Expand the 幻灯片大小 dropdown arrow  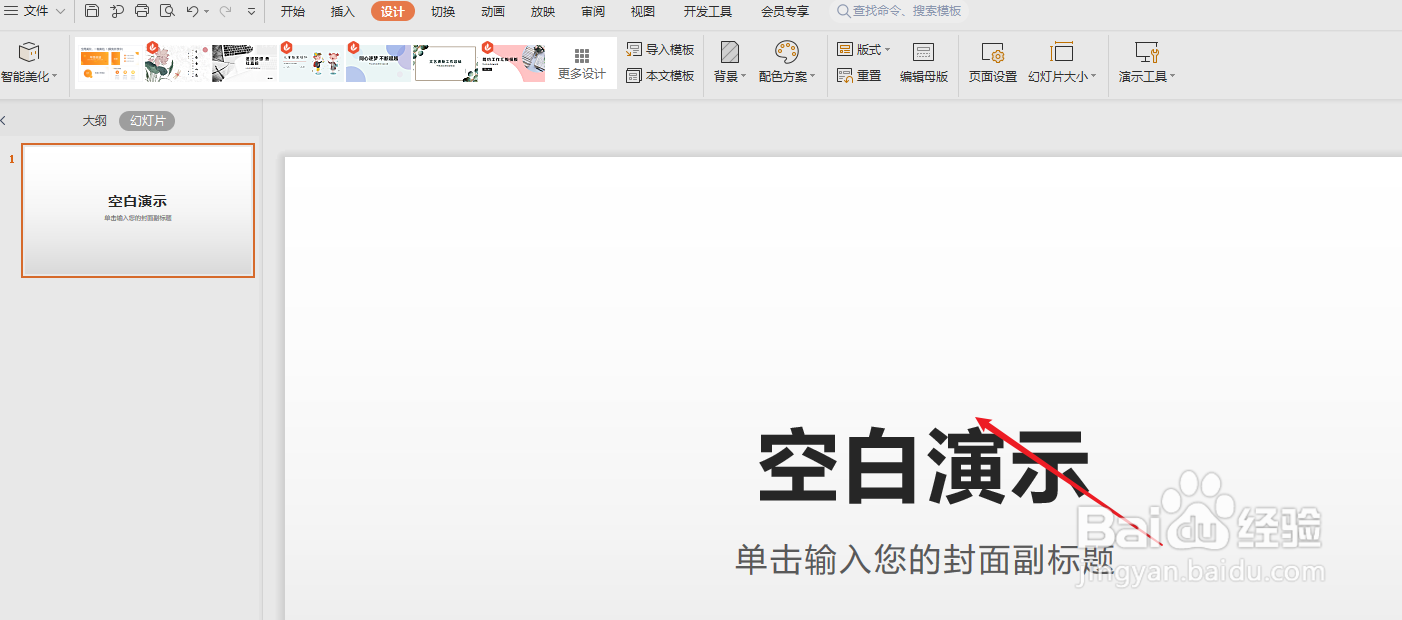tap(1093, 77)
